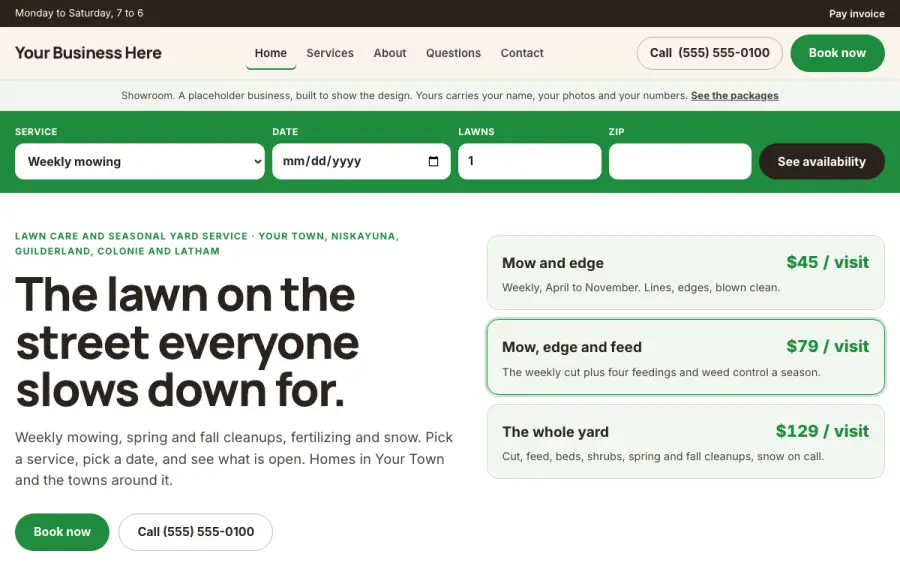This screenshot has width=900, height=563.
Task: Select the Mow, edge and feed $79 card
Action: point(685,357)
